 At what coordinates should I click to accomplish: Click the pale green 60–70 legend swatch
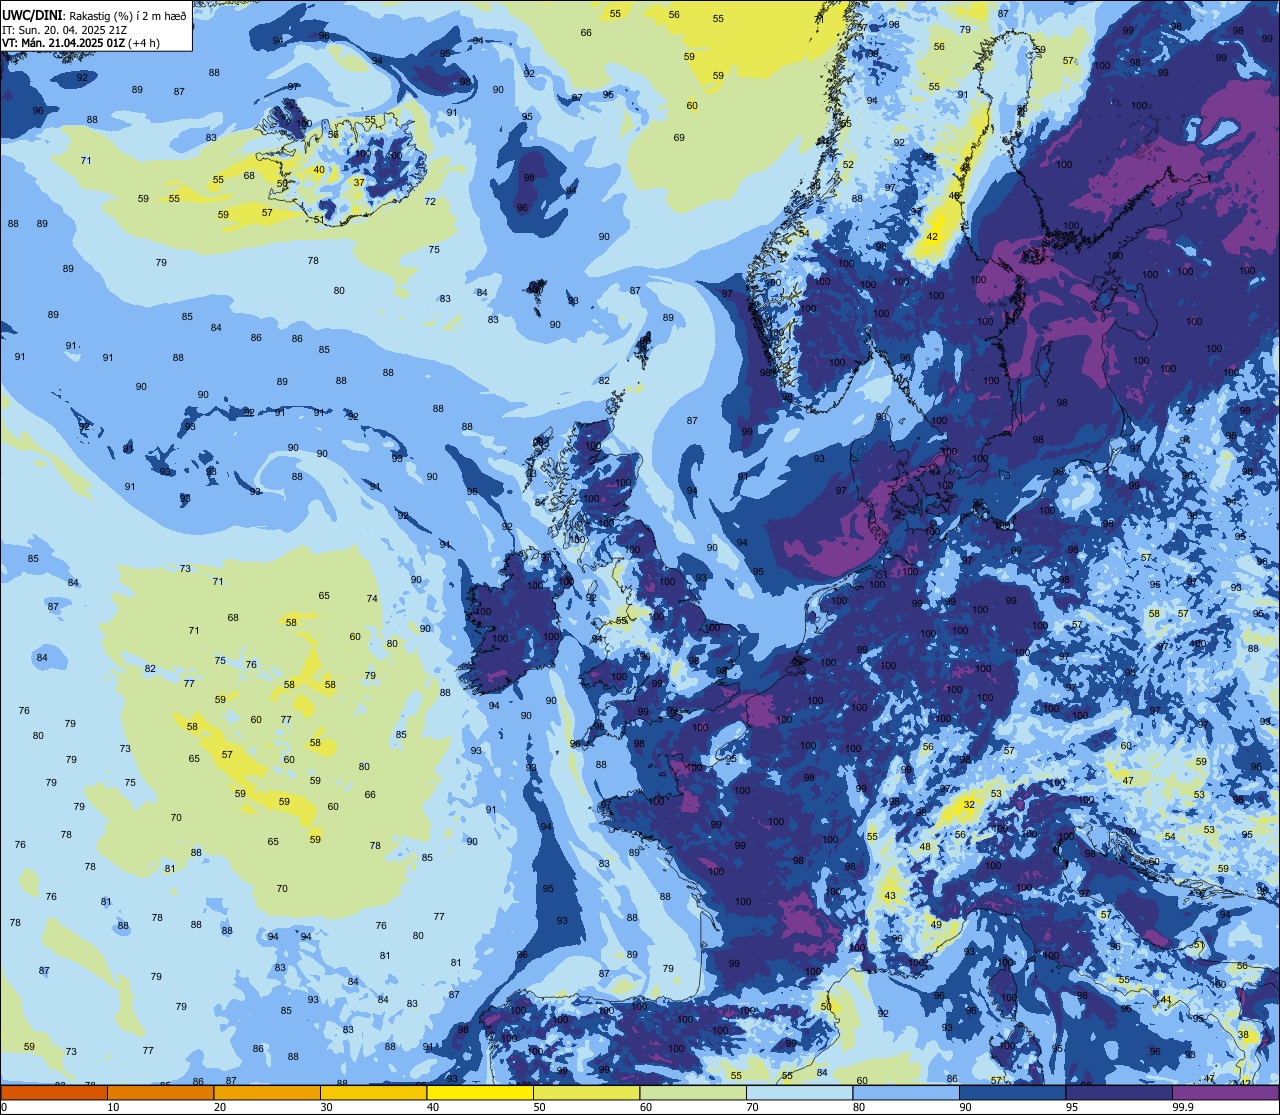coord(693,1092)
